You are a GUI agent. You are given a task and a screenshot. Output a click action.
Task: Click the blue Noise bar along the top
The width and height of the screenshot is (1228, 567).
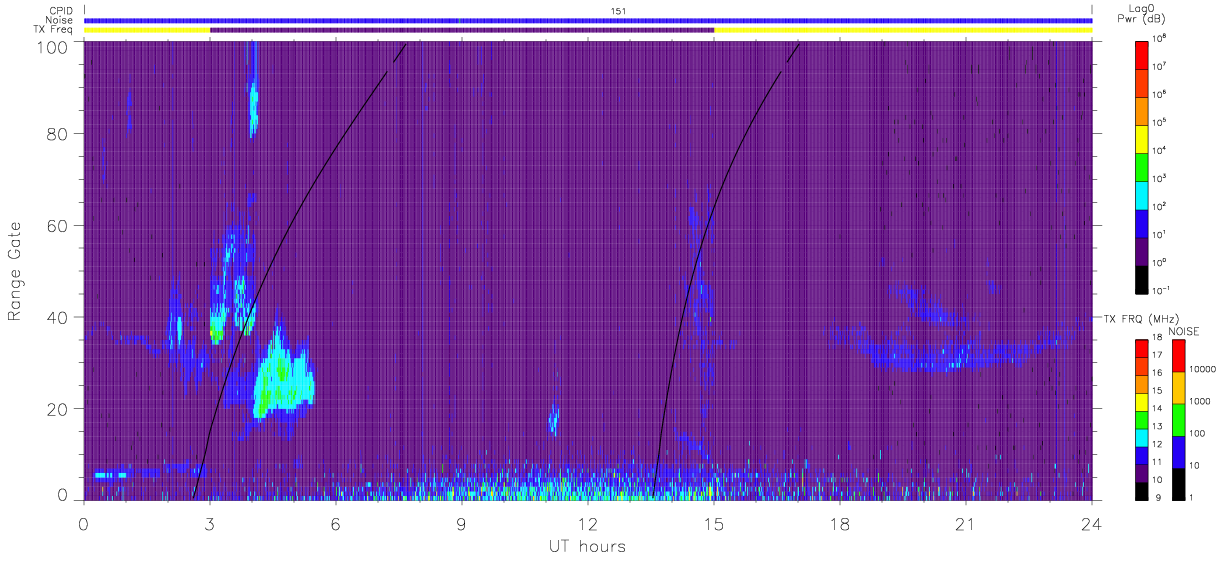pos(588,20)
